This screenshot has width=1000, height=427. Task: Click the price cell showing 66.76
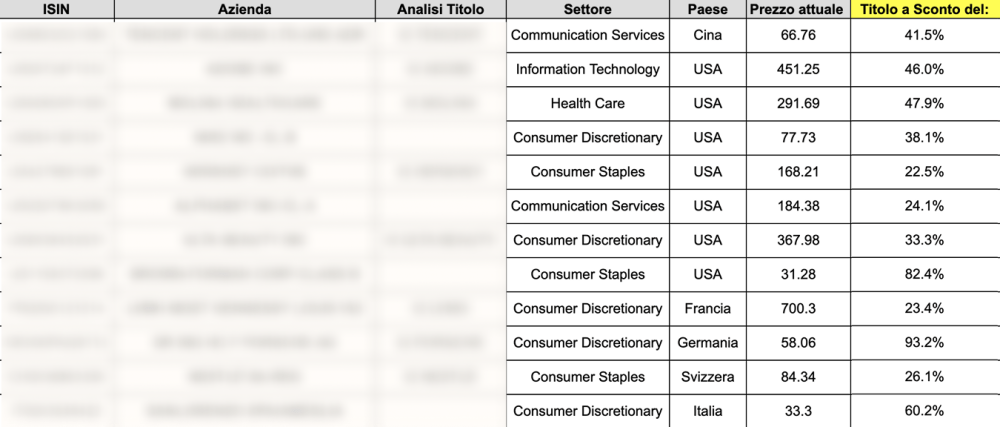tap(797, 35)
